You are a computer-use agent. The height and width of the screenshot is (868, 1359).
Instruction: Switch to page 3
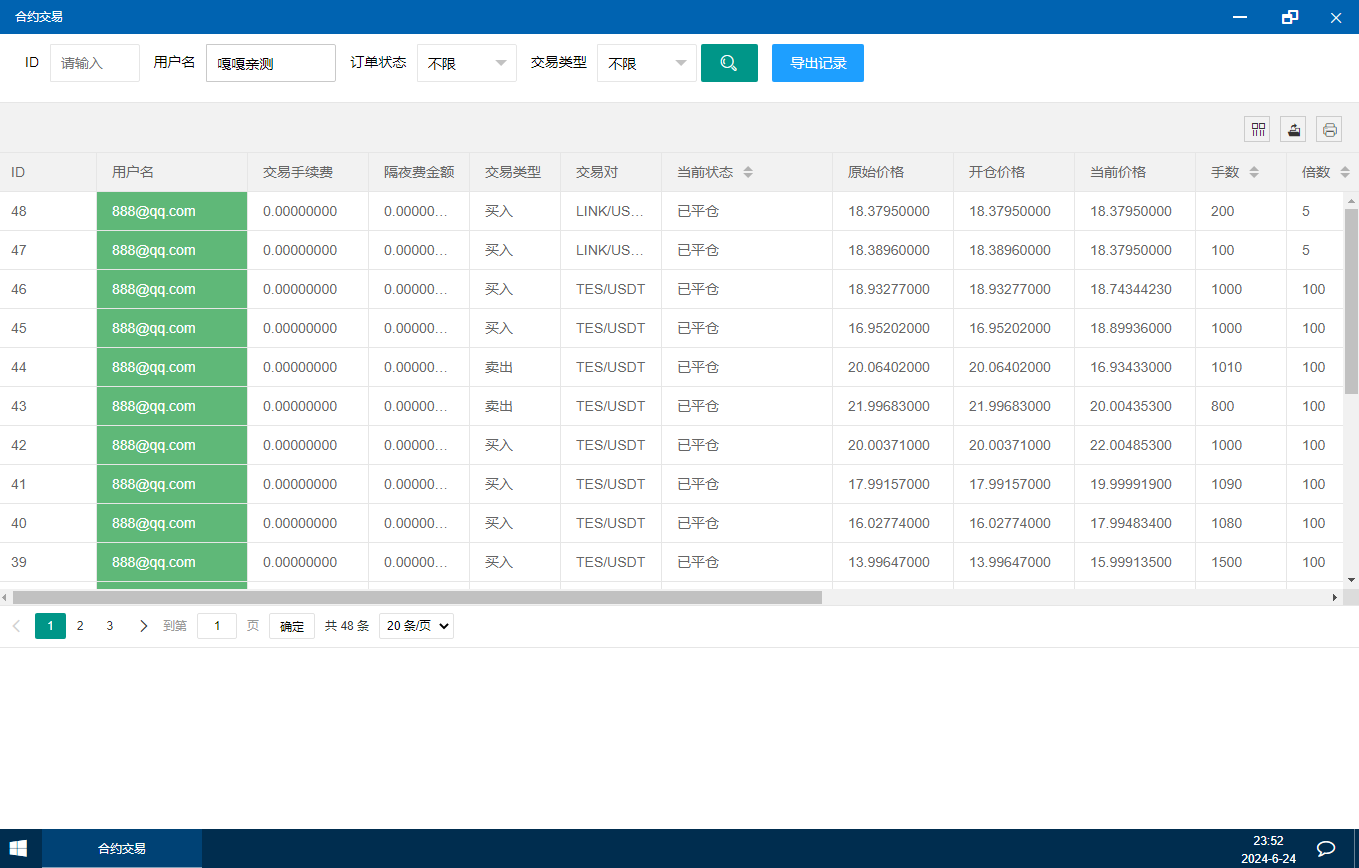[x=110, y=626]
